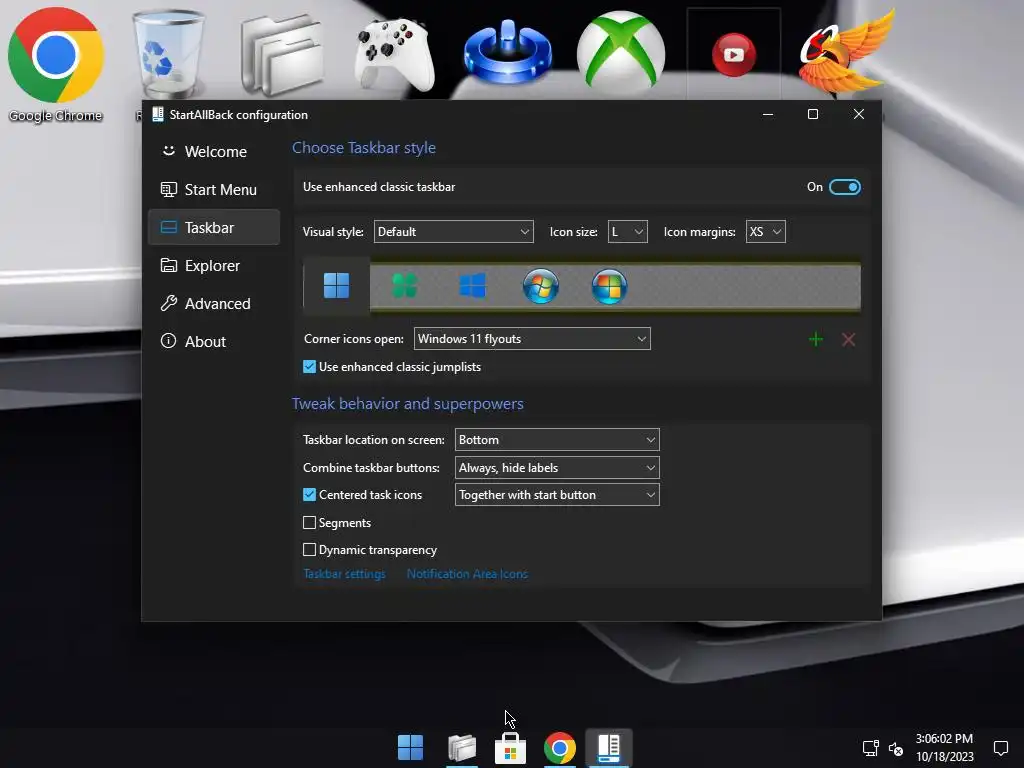Image resolution: width=1024 pixels, height=768 pixels.
Task: Open the white game controller desktop icon
Action: [x=394, y=55]
